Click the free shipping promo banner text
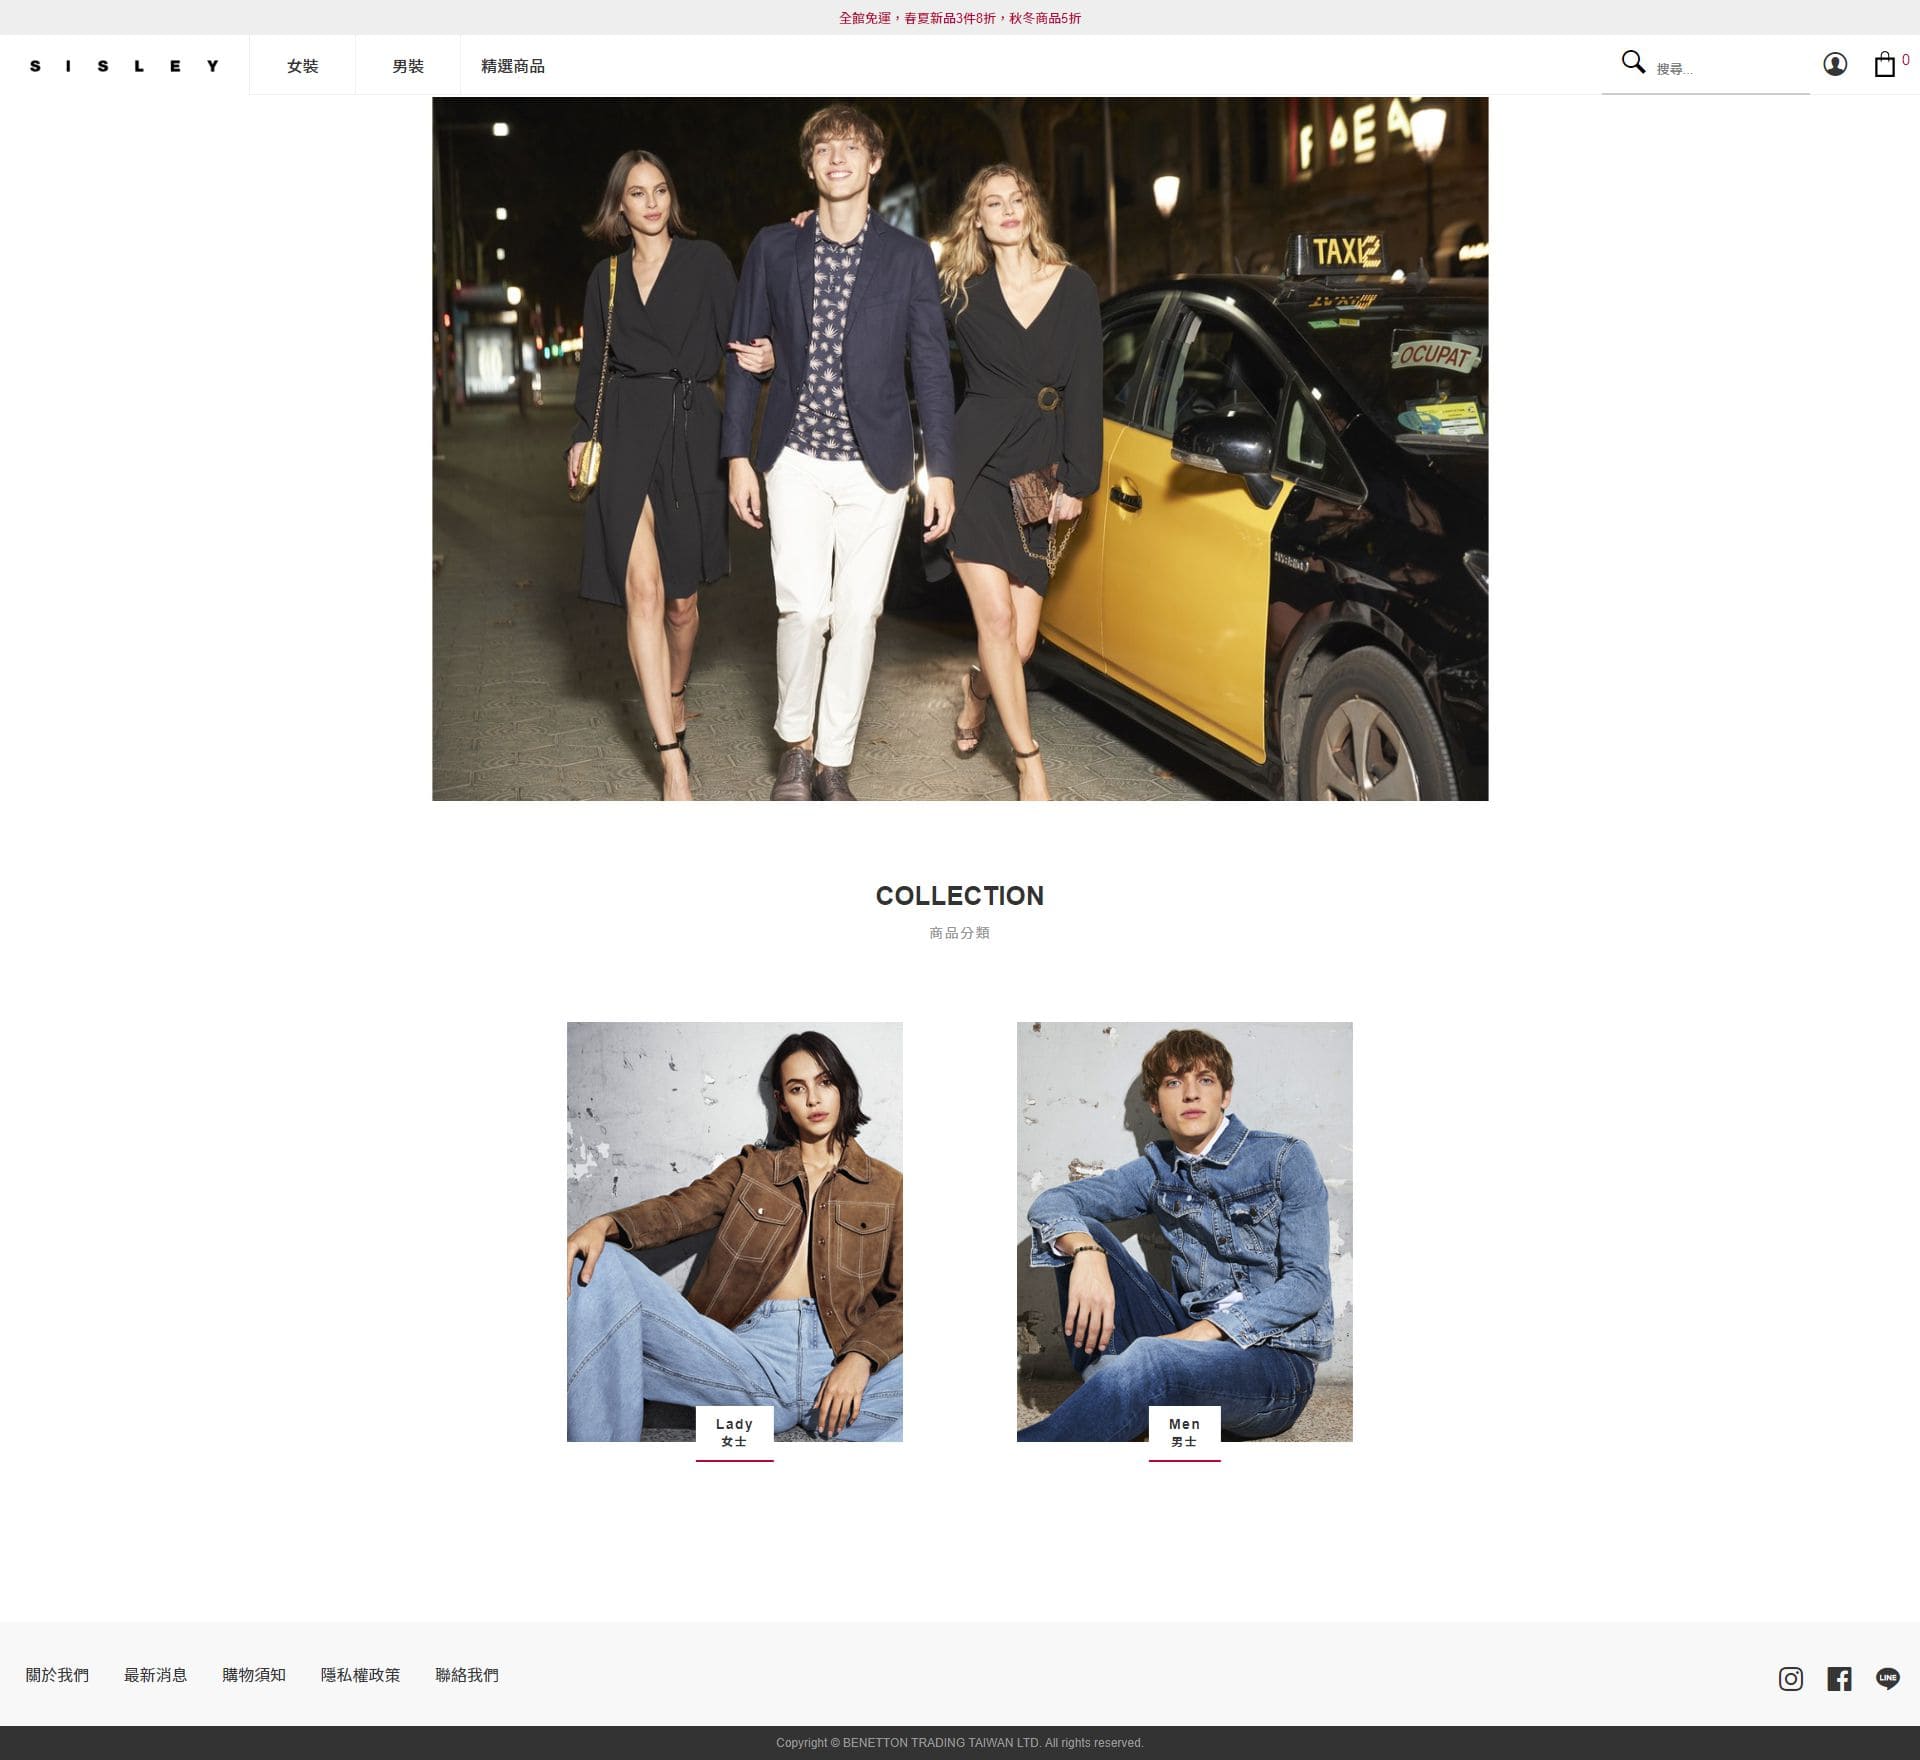 [x=959, y=18]
